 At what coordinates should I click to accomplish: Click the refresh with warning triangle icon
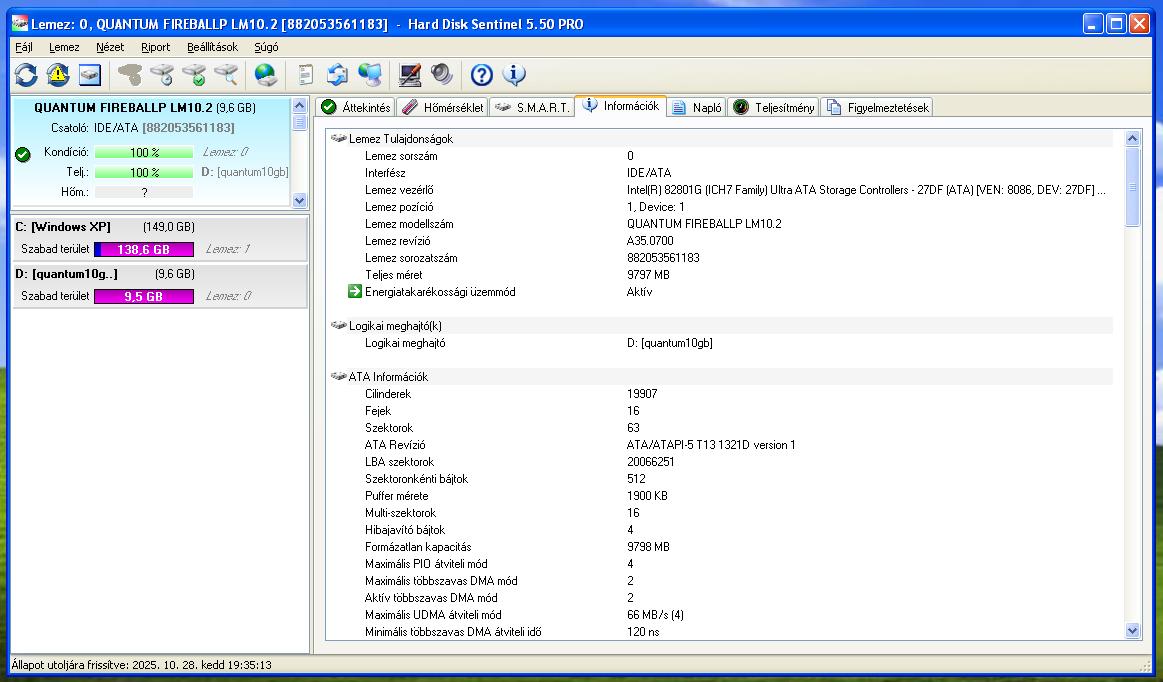(x=58, y=75)
